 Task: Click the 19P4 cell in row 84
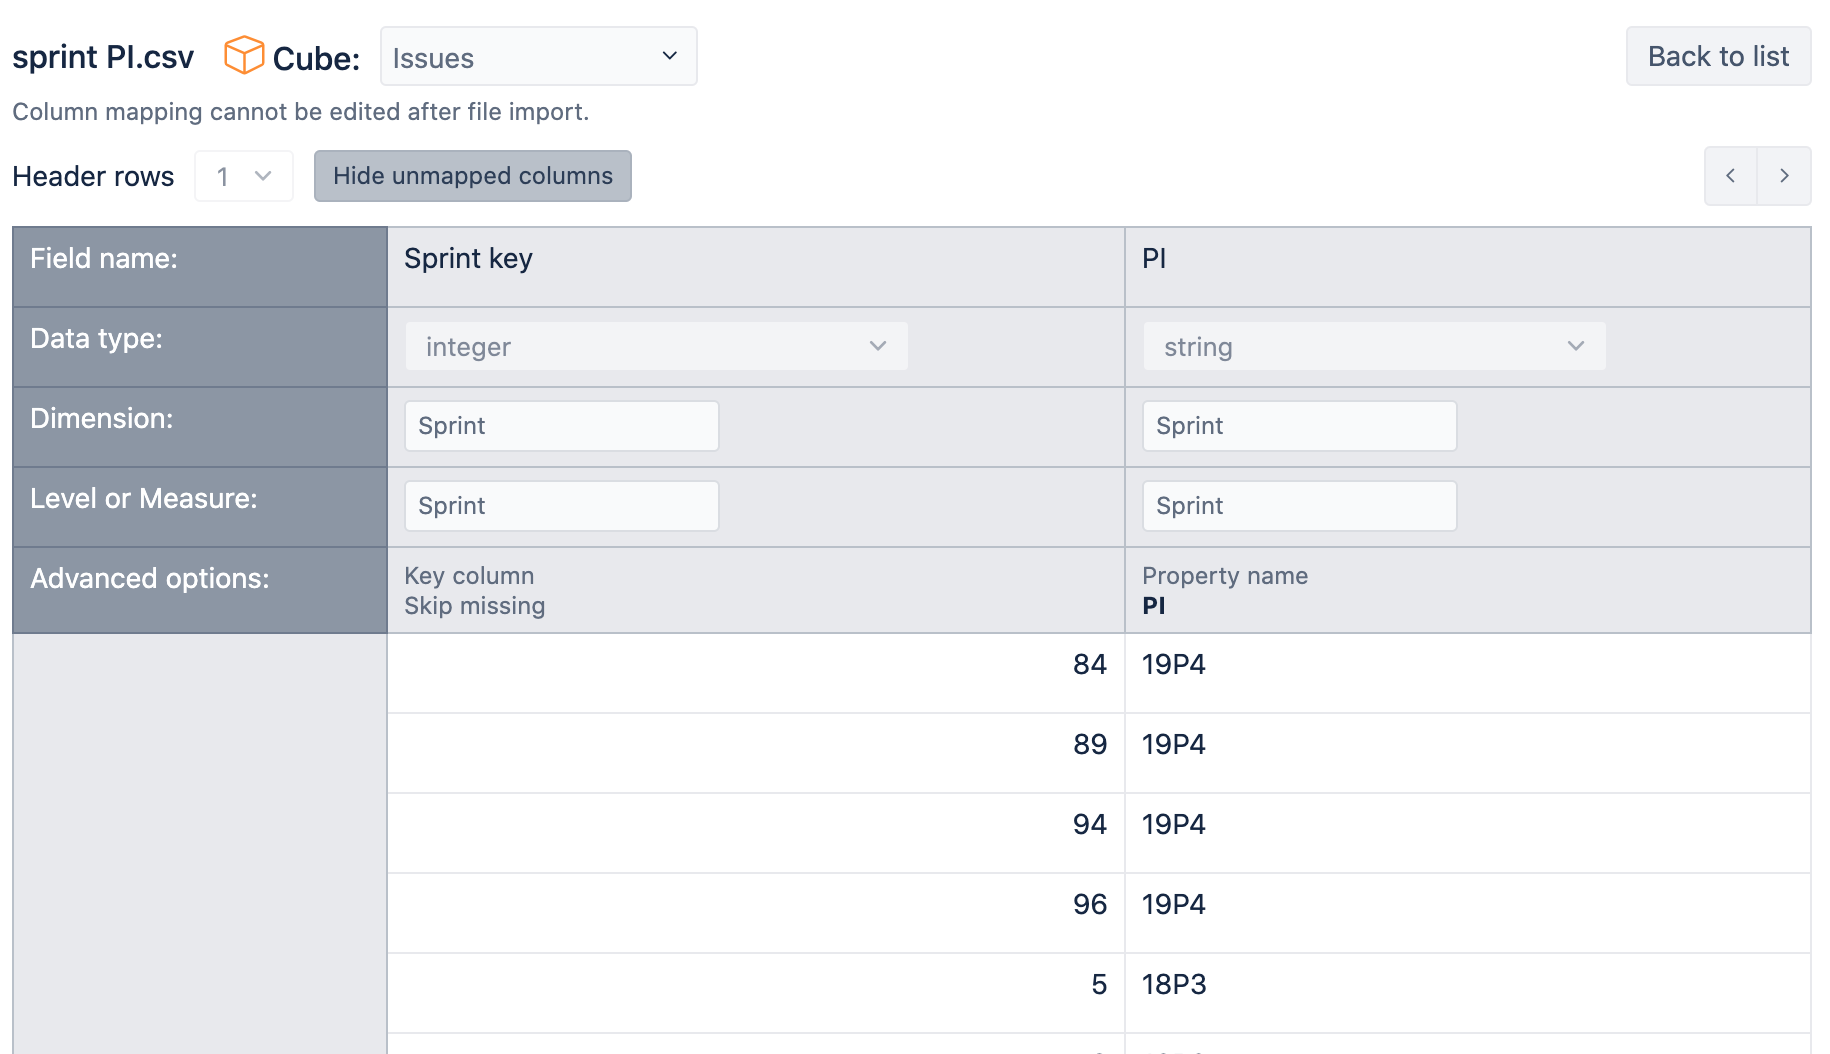point(1468,673)
